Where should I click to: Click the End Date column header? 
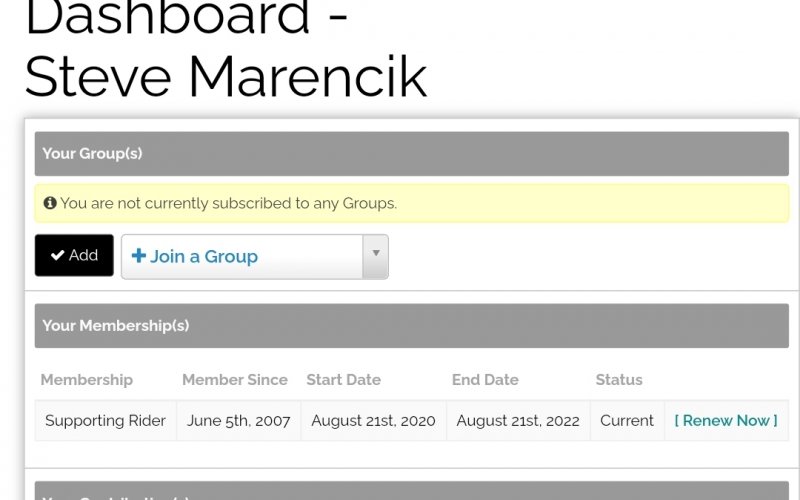(485, 380)
